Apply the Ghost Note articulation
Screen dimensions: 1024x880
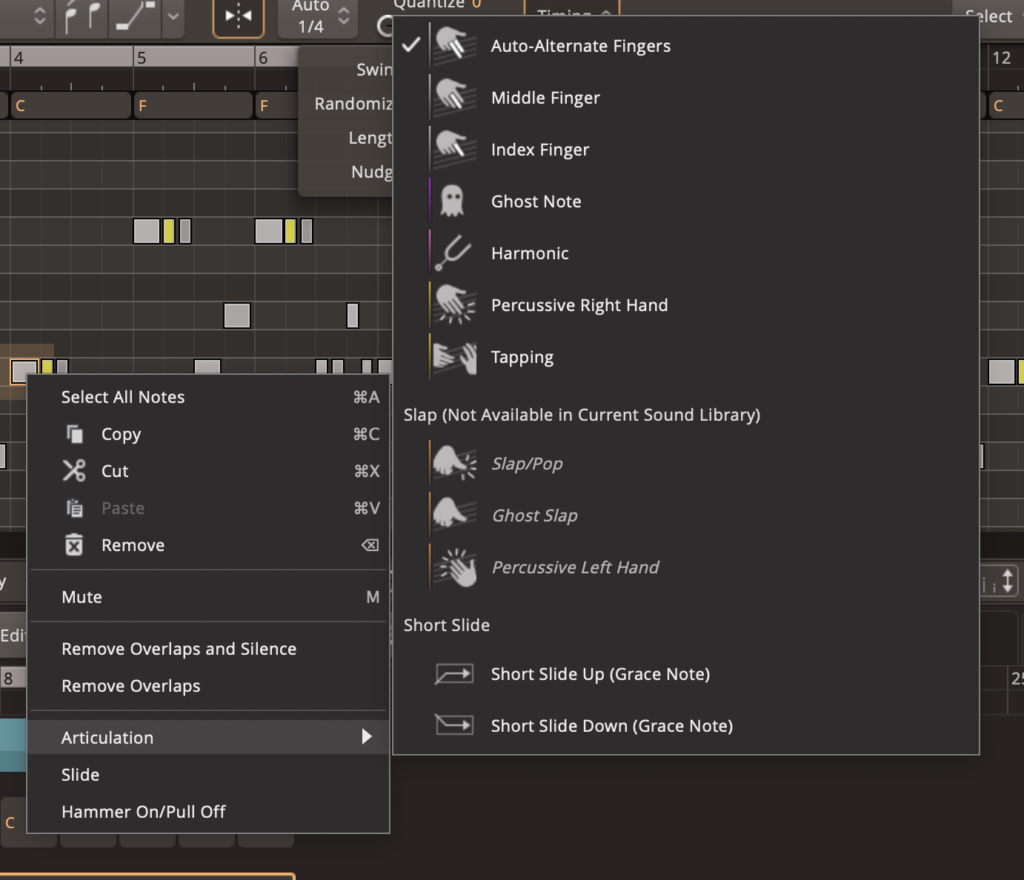click(686, 201)
